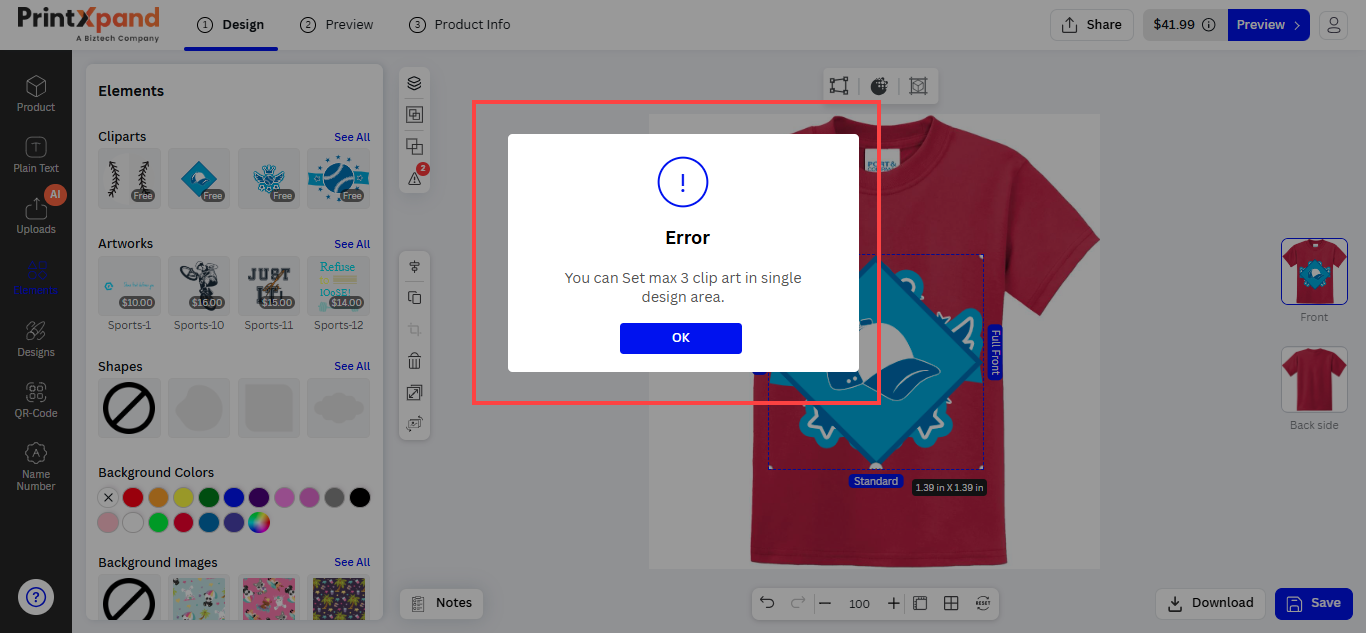
Task: Click the duplicate copy icon
Action: [414, 298]
